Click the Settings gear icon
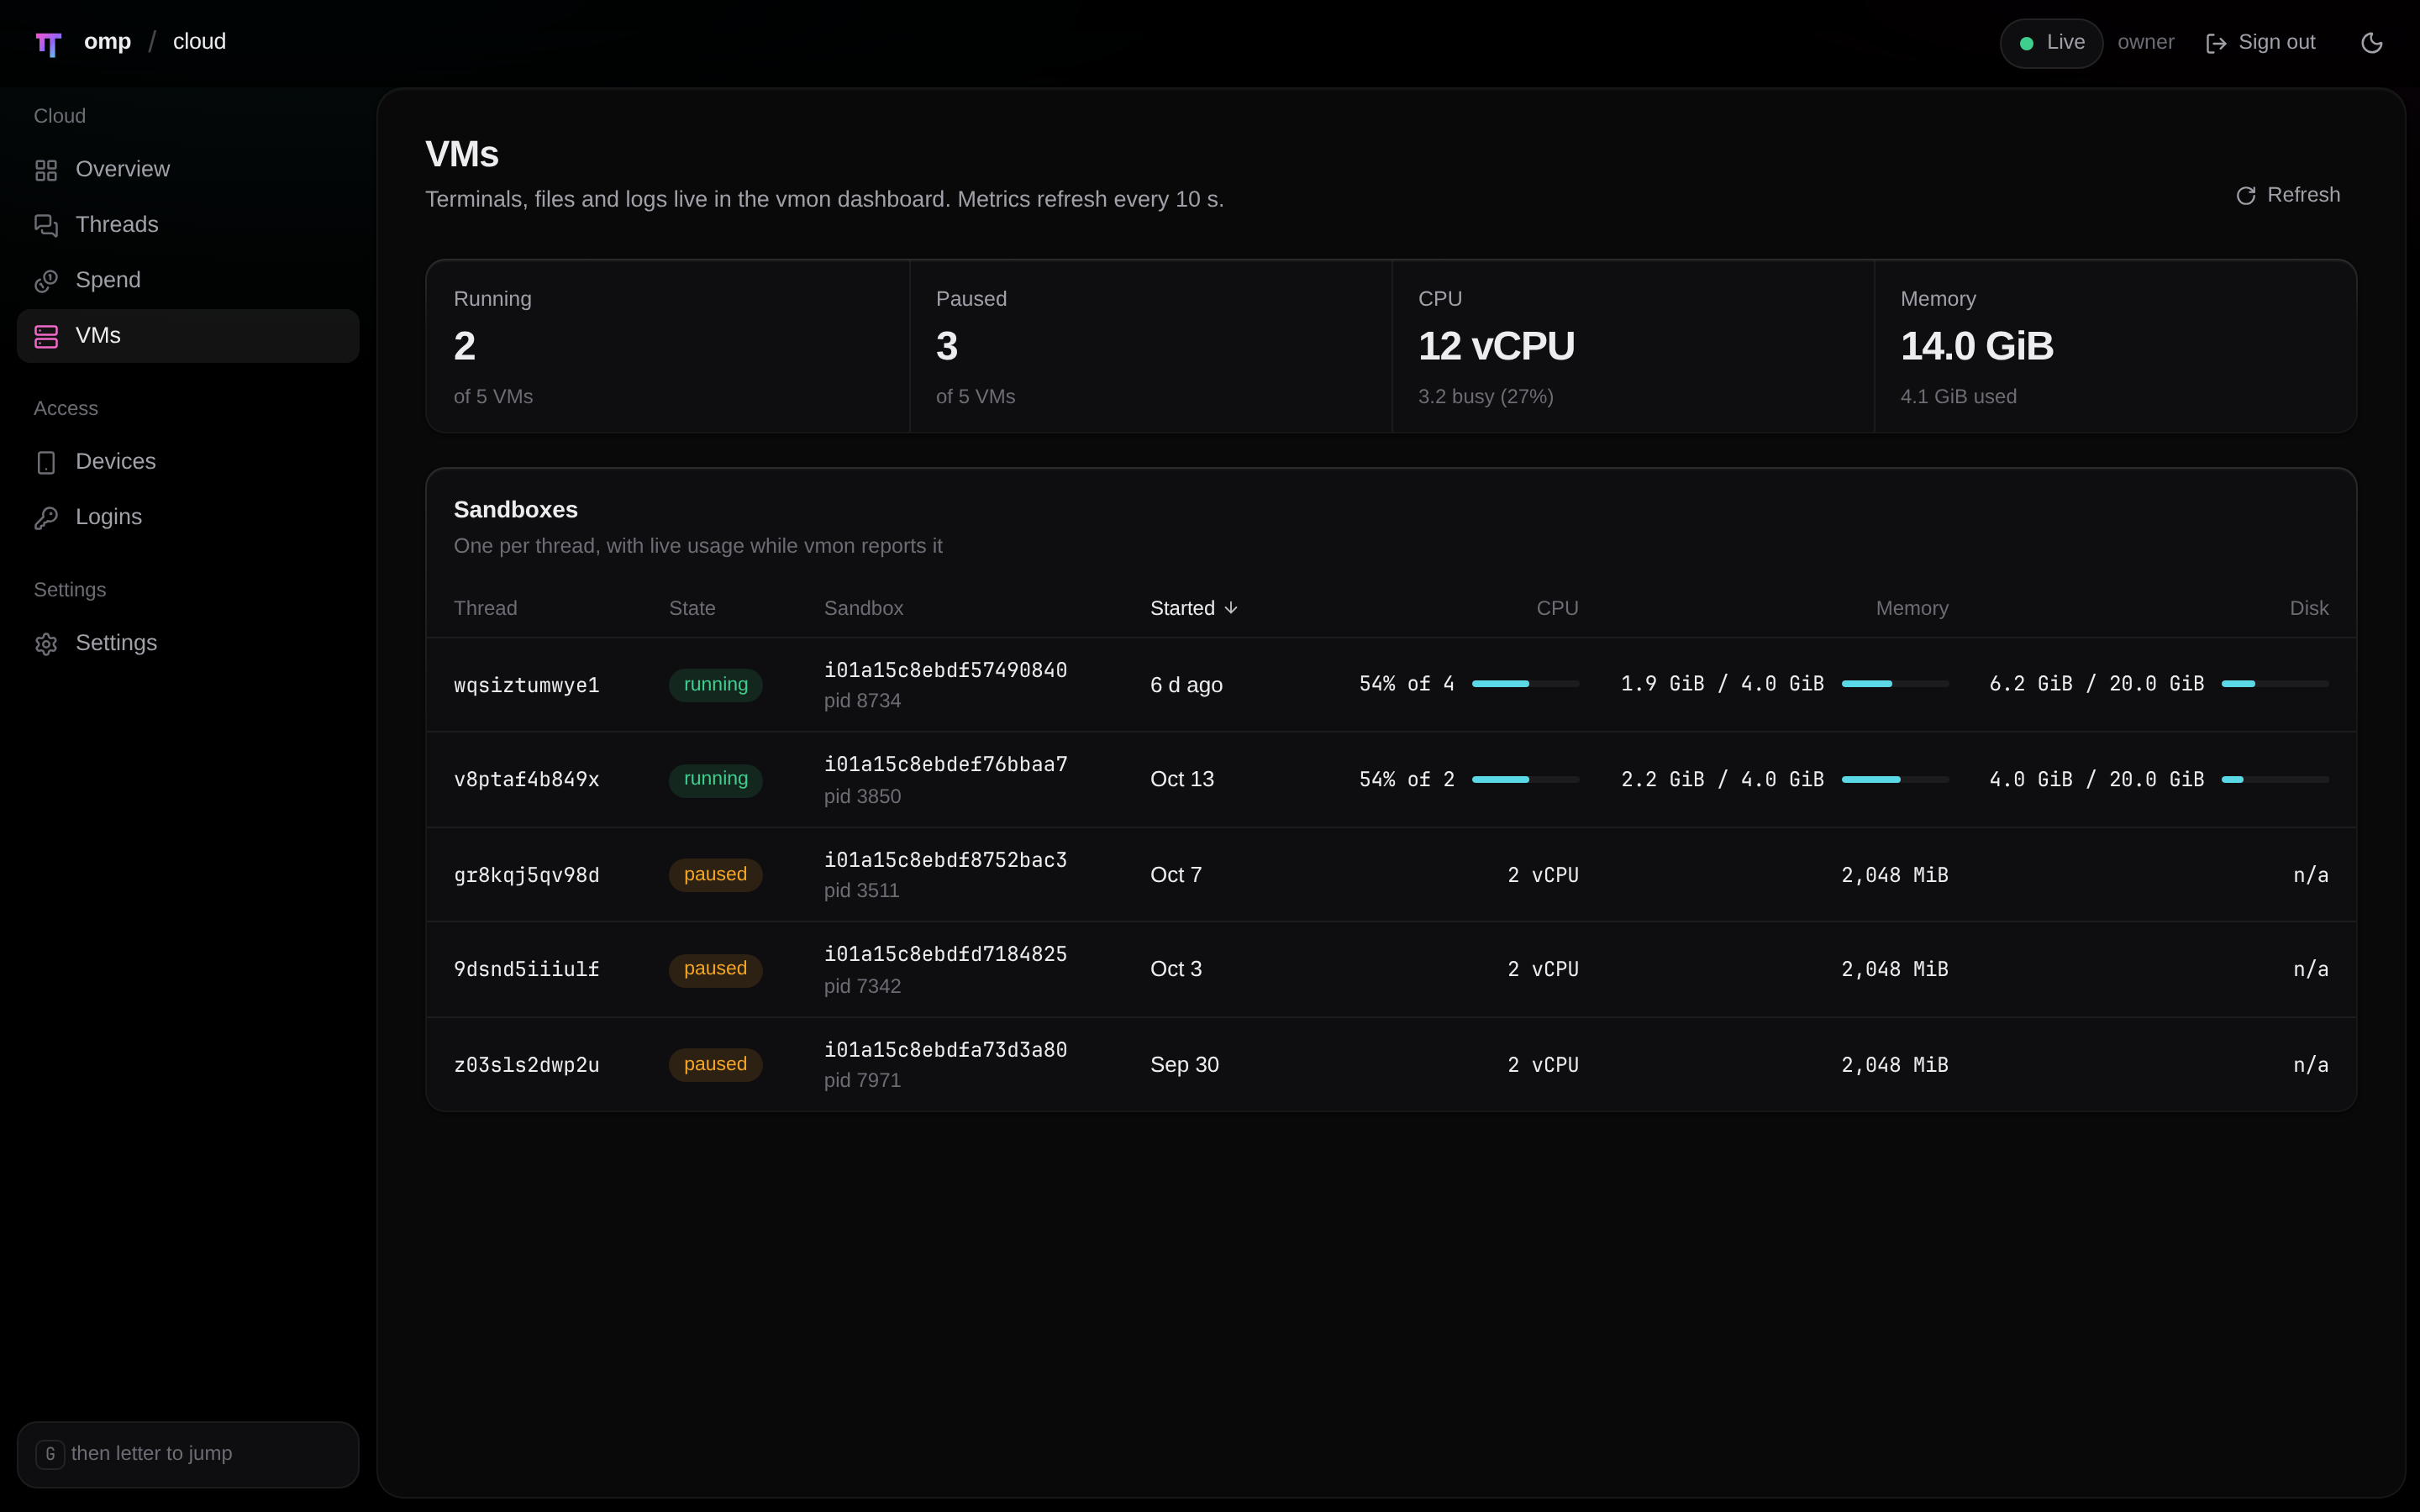Screen dimensions: 2420x1512 pyautogui.click(x=46, y=643)
